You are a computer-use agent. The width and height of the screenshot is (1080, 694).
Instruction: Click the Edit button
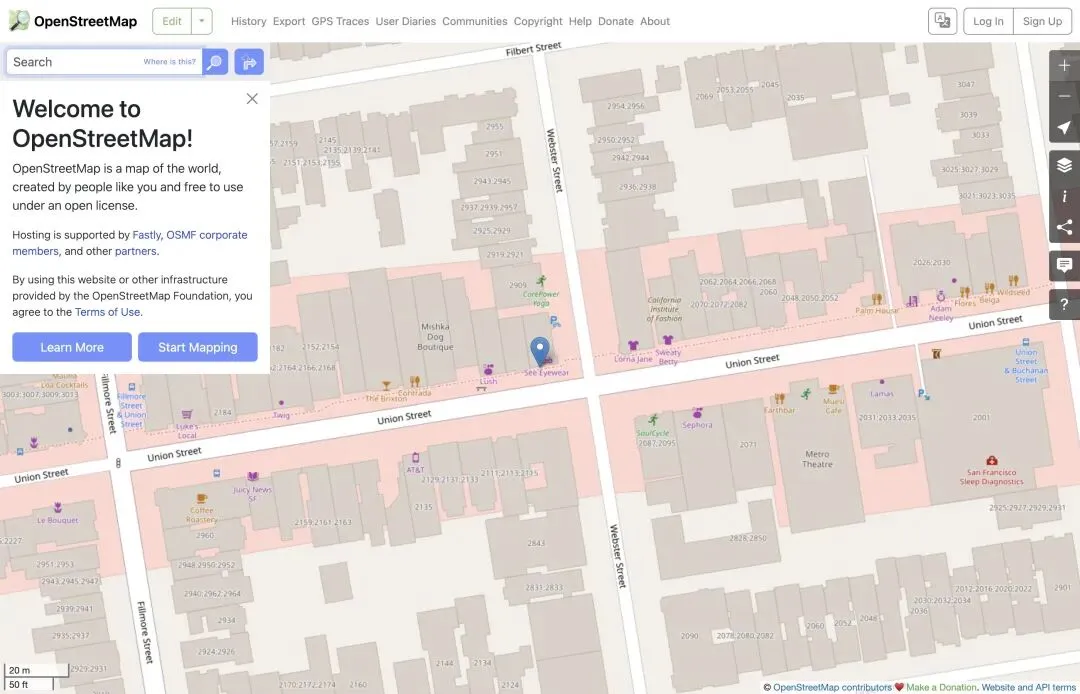[x=172, y=21]
